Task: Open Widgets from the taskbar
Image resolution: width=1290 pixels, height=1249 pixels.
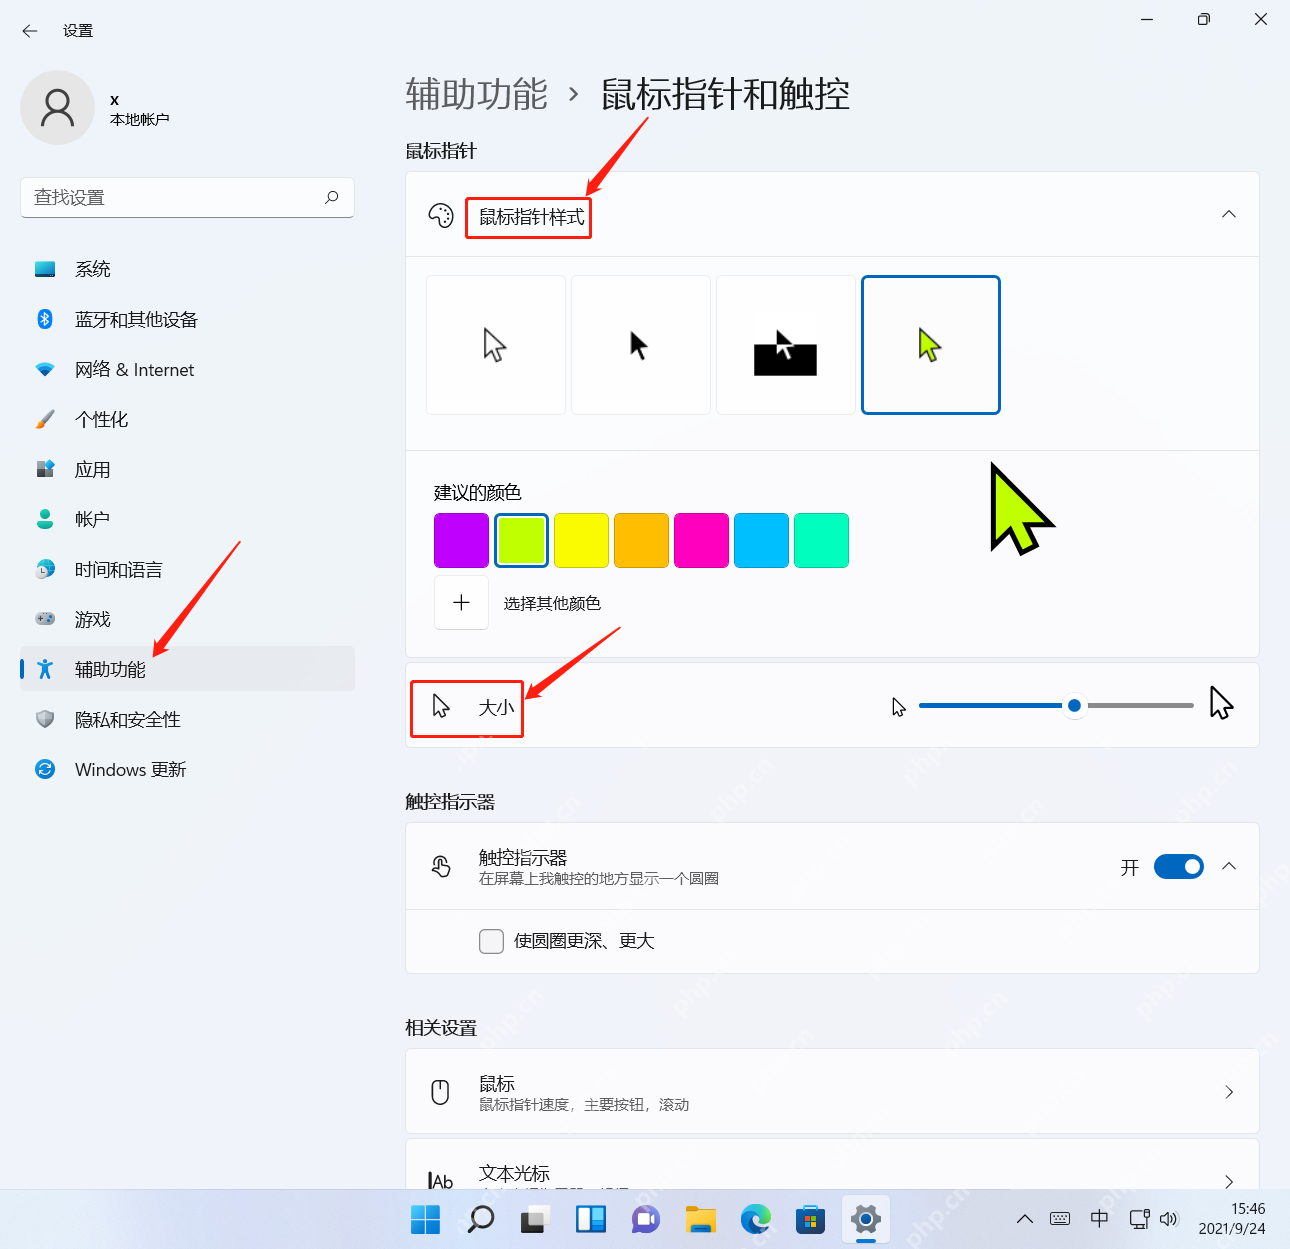Action: (x=591, y=1219)
